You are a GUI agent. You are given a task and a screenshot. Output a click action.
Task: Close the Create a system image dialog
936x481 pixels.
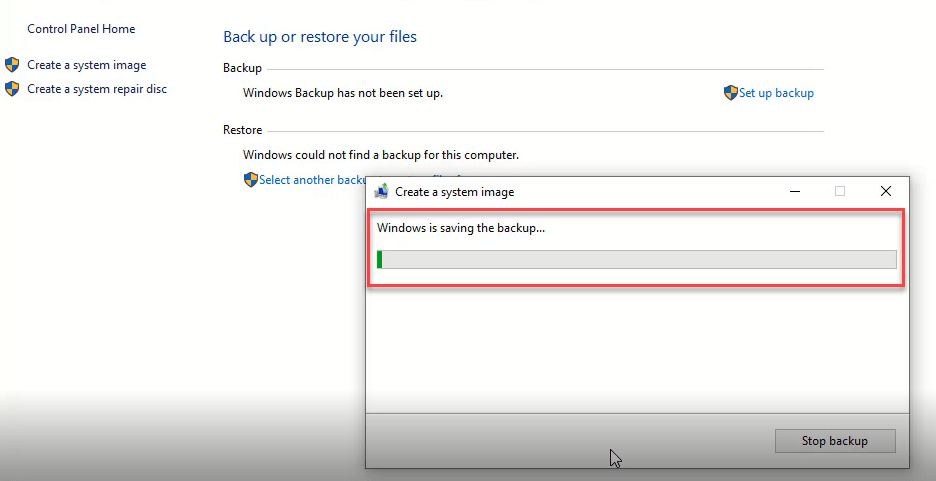(x=886, y=192)
